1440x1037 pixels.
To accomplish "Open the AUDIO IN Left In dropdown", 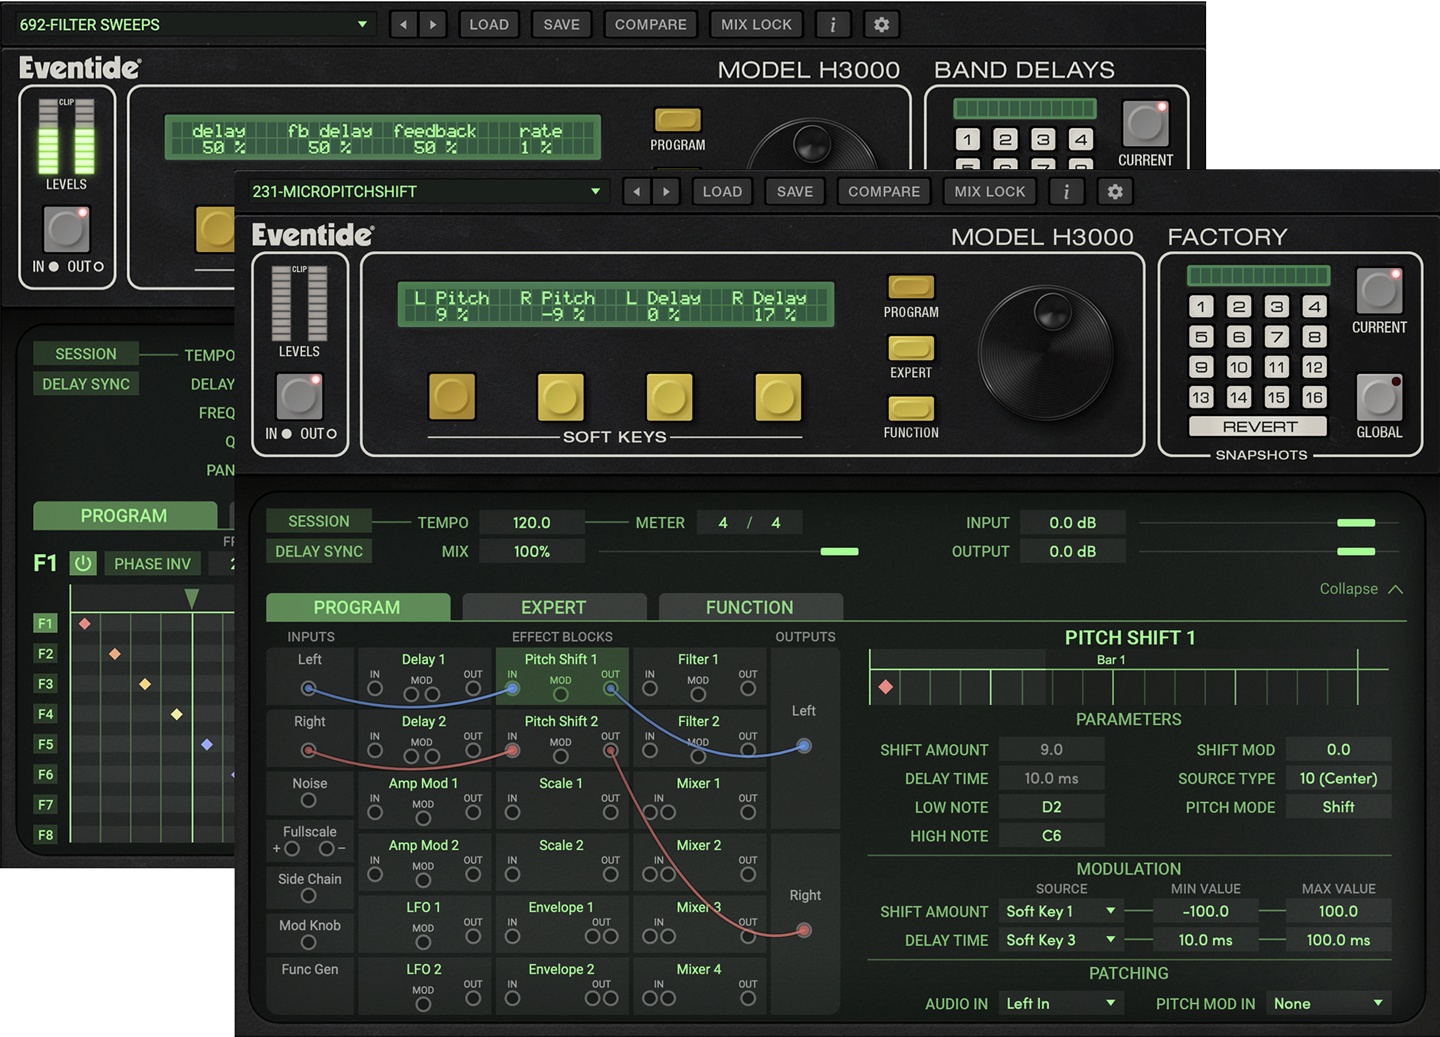I will [x=1061, y=1003].
